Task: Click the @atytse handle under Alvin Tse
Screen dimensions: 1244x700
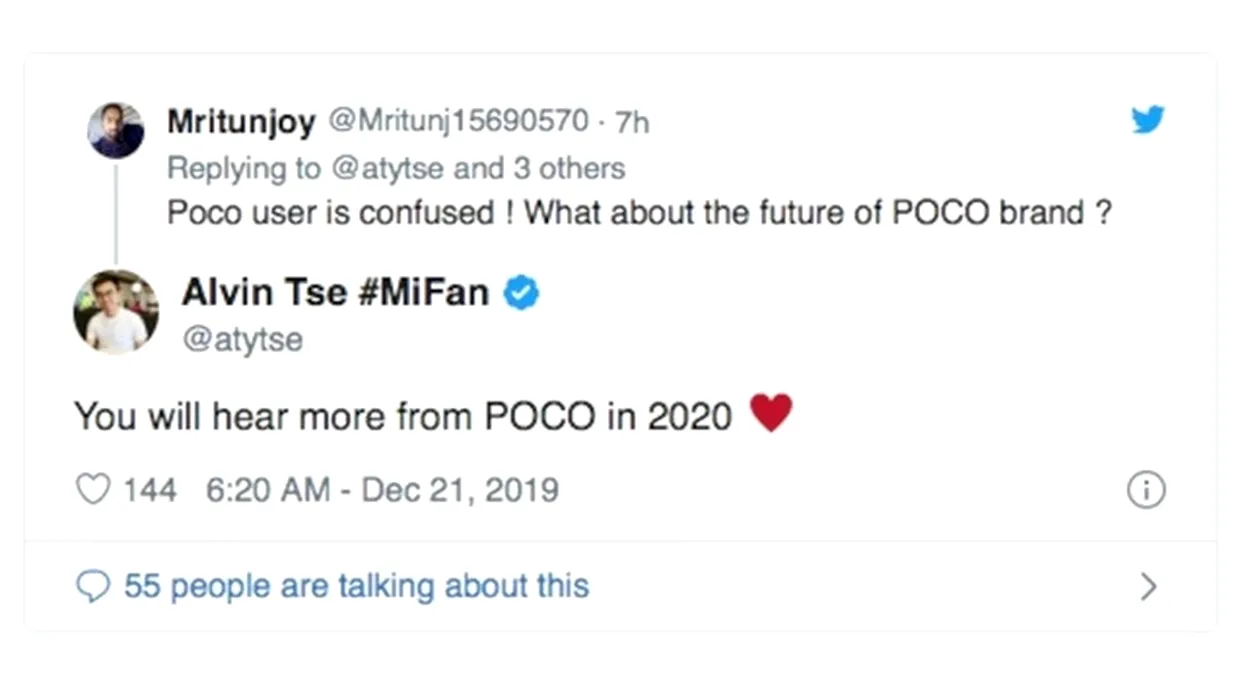Action: (242, 340)
